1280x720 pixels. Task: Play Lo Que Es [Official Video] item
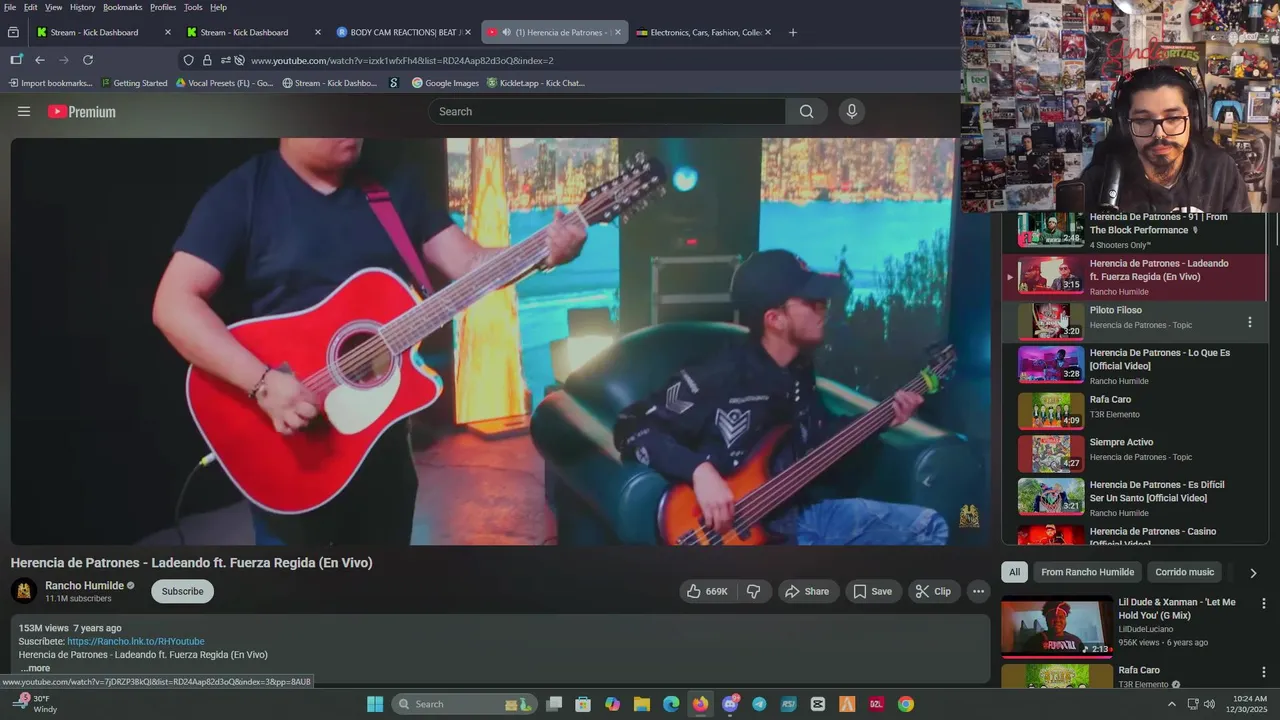[x=1135, y=366]
